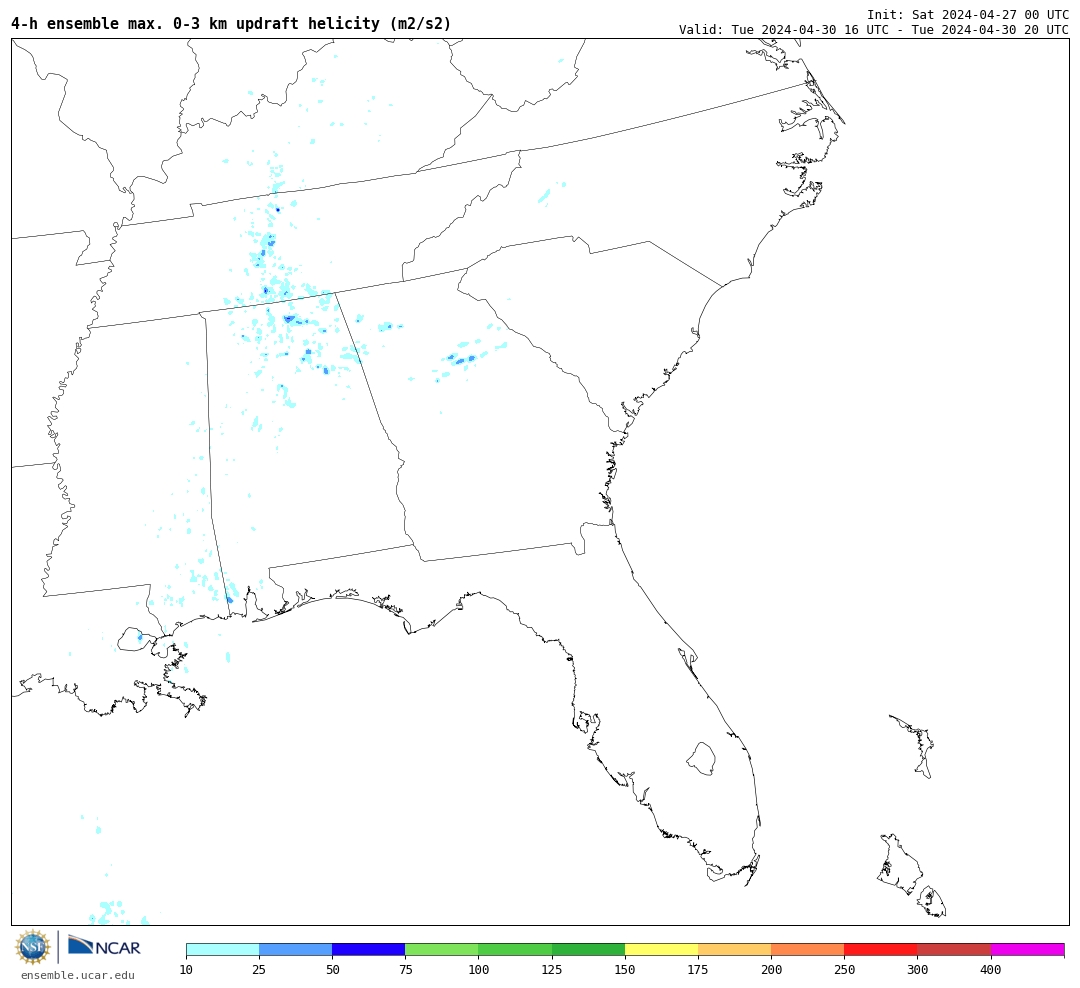1080x988 pixels.
Task: Click the colorbar label 150
Action: point(625,970)
